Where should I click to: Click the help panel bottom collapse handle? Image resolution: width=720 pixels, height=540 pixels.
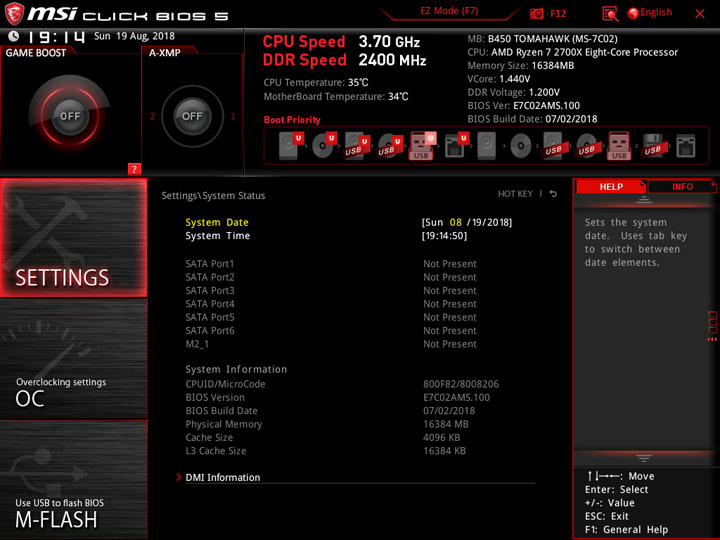click(x=644, y=458)
